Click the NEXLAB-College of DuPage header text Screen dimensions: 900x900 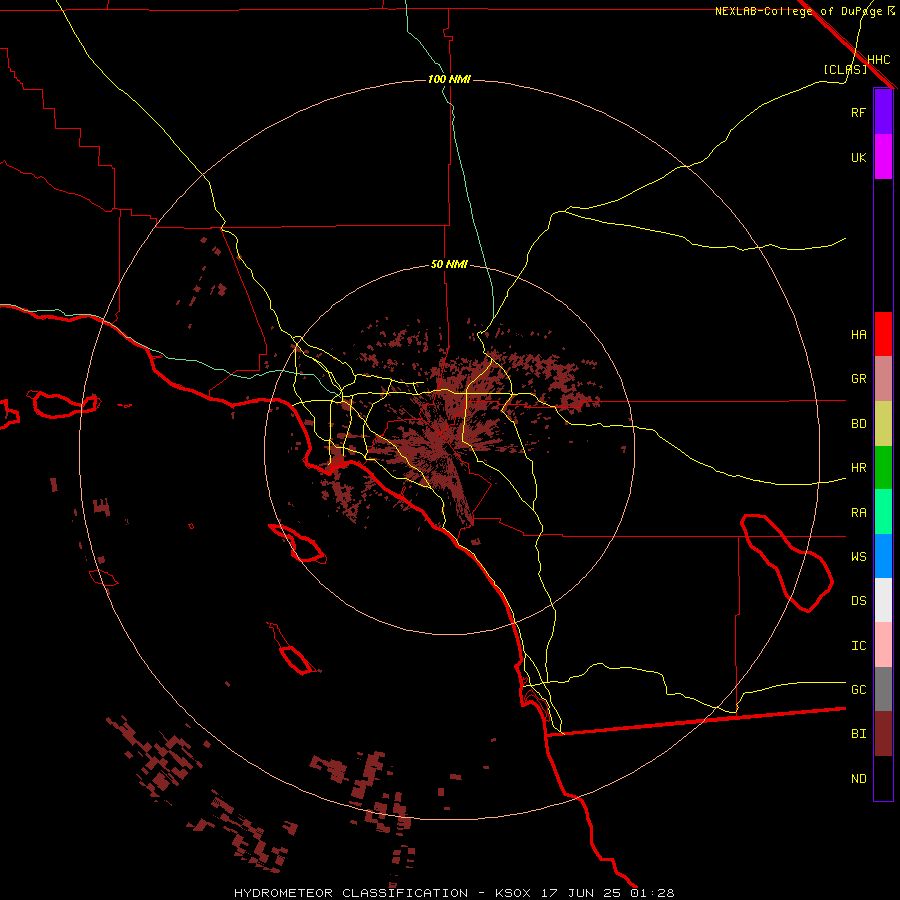(798, 11)
